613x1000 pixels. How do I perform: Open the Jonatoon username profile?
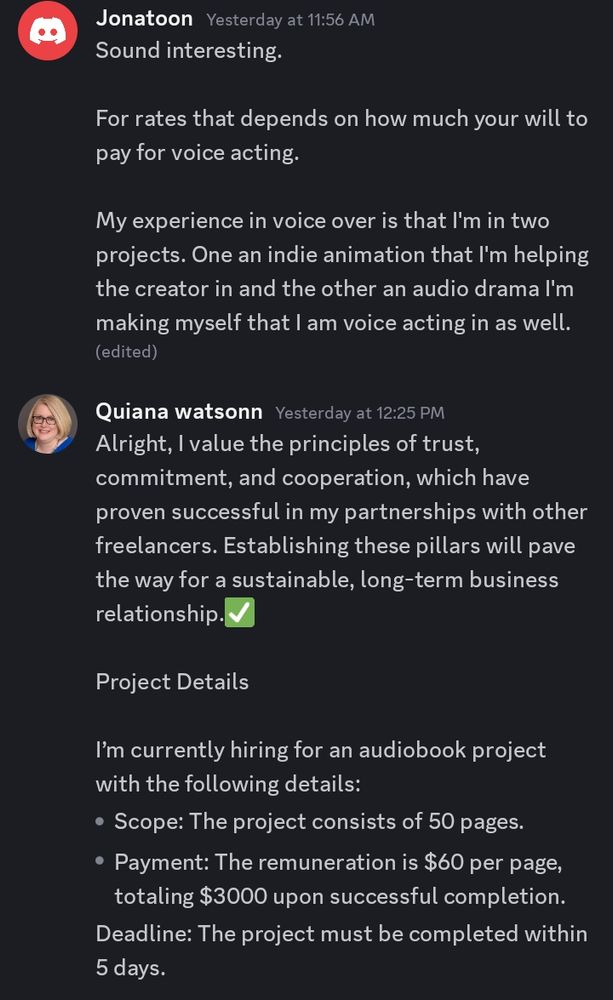pos(145,18)
